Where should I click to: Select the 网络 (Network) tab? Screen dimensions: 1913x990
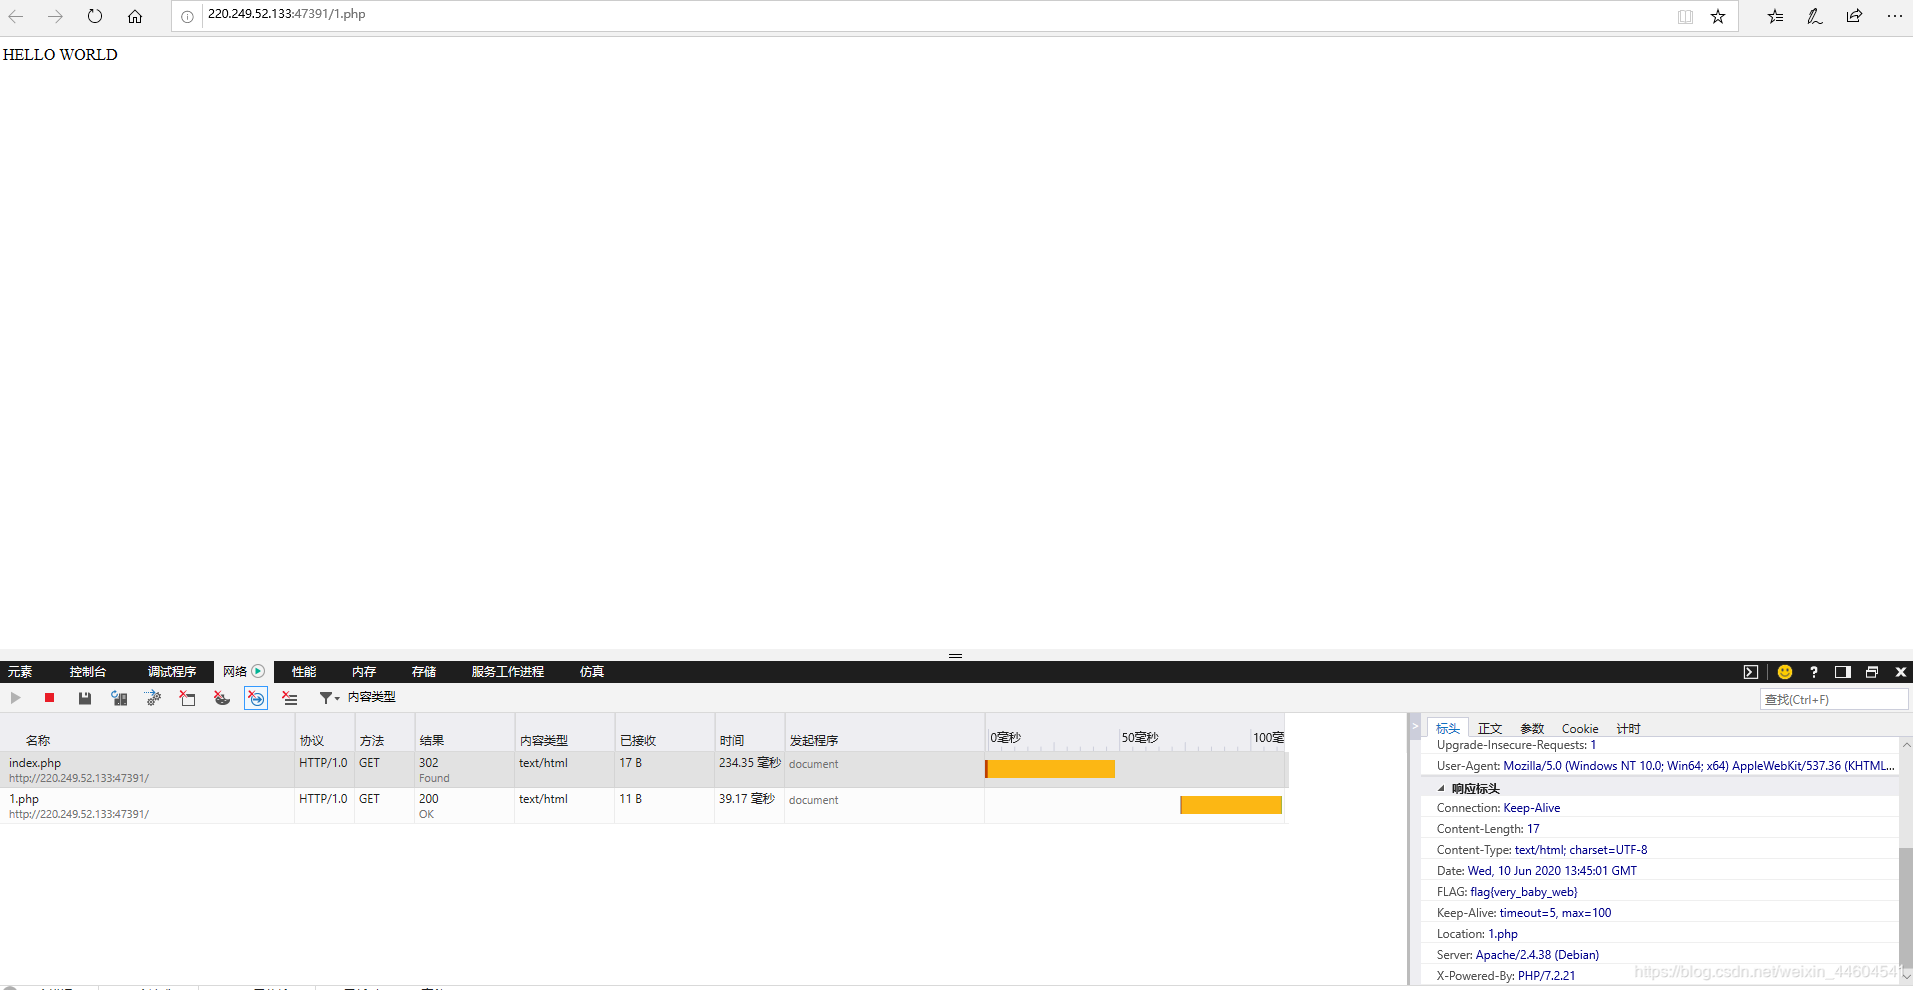244,672
